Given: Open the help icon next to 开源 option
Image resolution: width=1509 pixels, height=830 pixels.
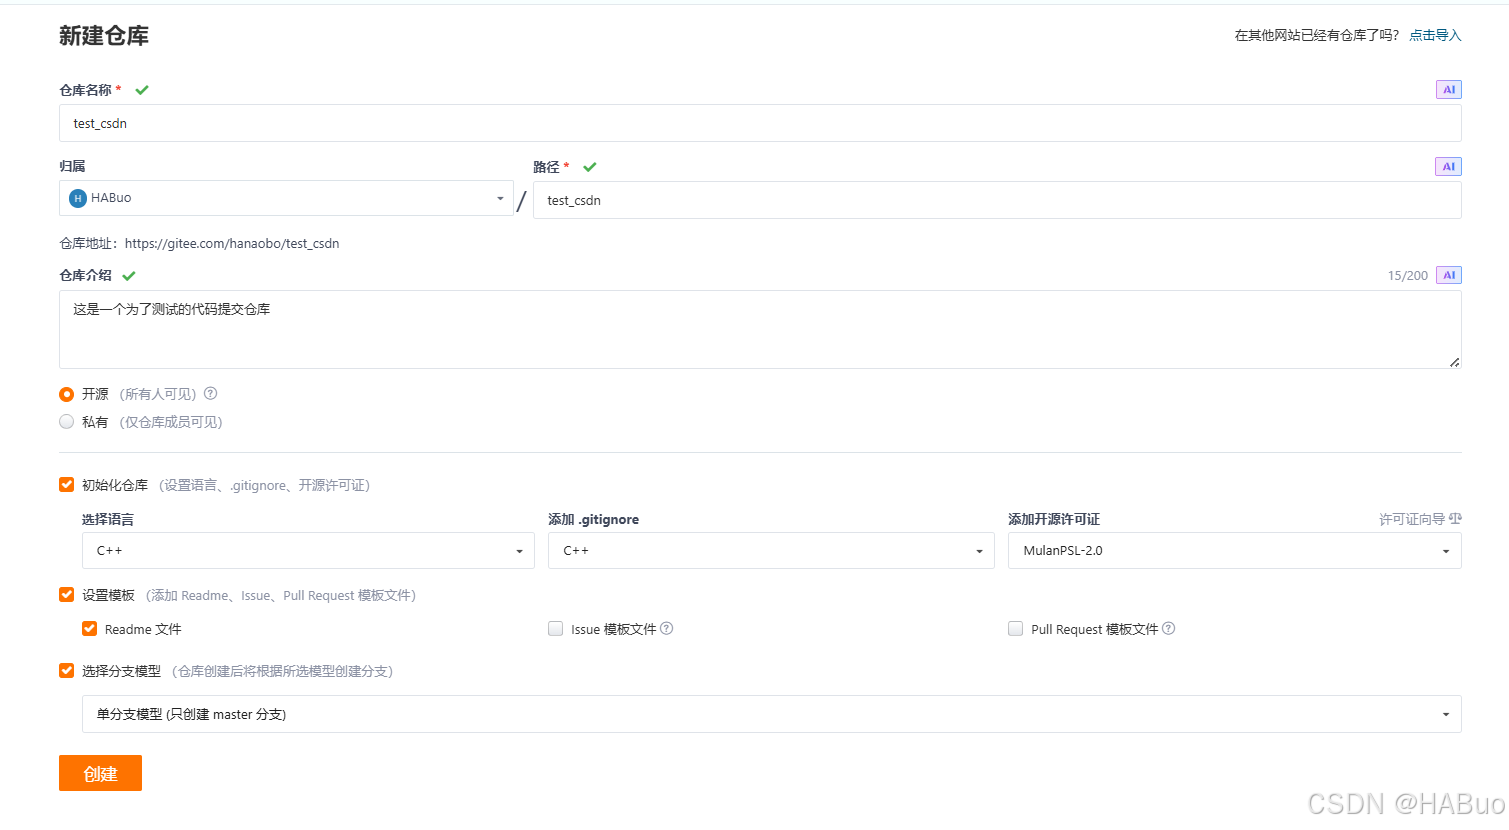Looking at the screenshot, I should click(210, 394).
